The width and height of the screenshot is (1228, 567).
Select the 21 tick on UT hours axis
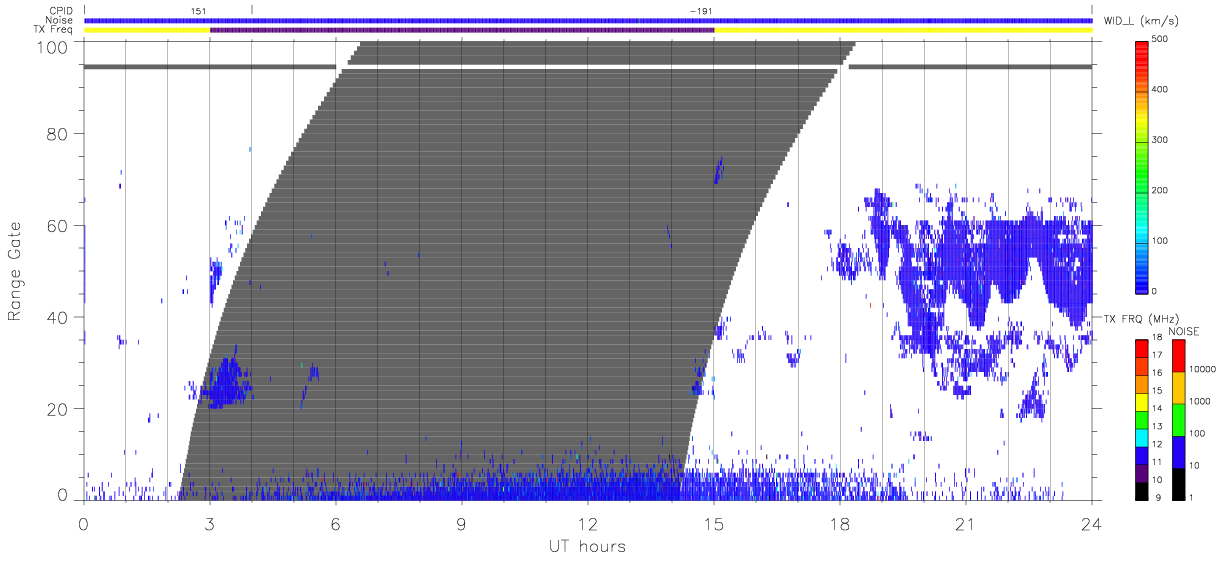click(965, 523)
